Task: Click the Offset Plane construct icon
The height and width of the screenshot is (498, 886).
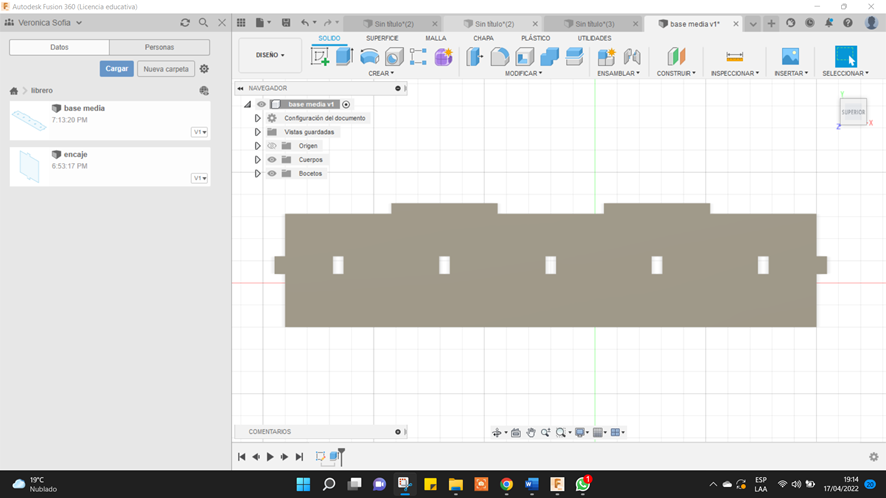Action: coord(676,57)
